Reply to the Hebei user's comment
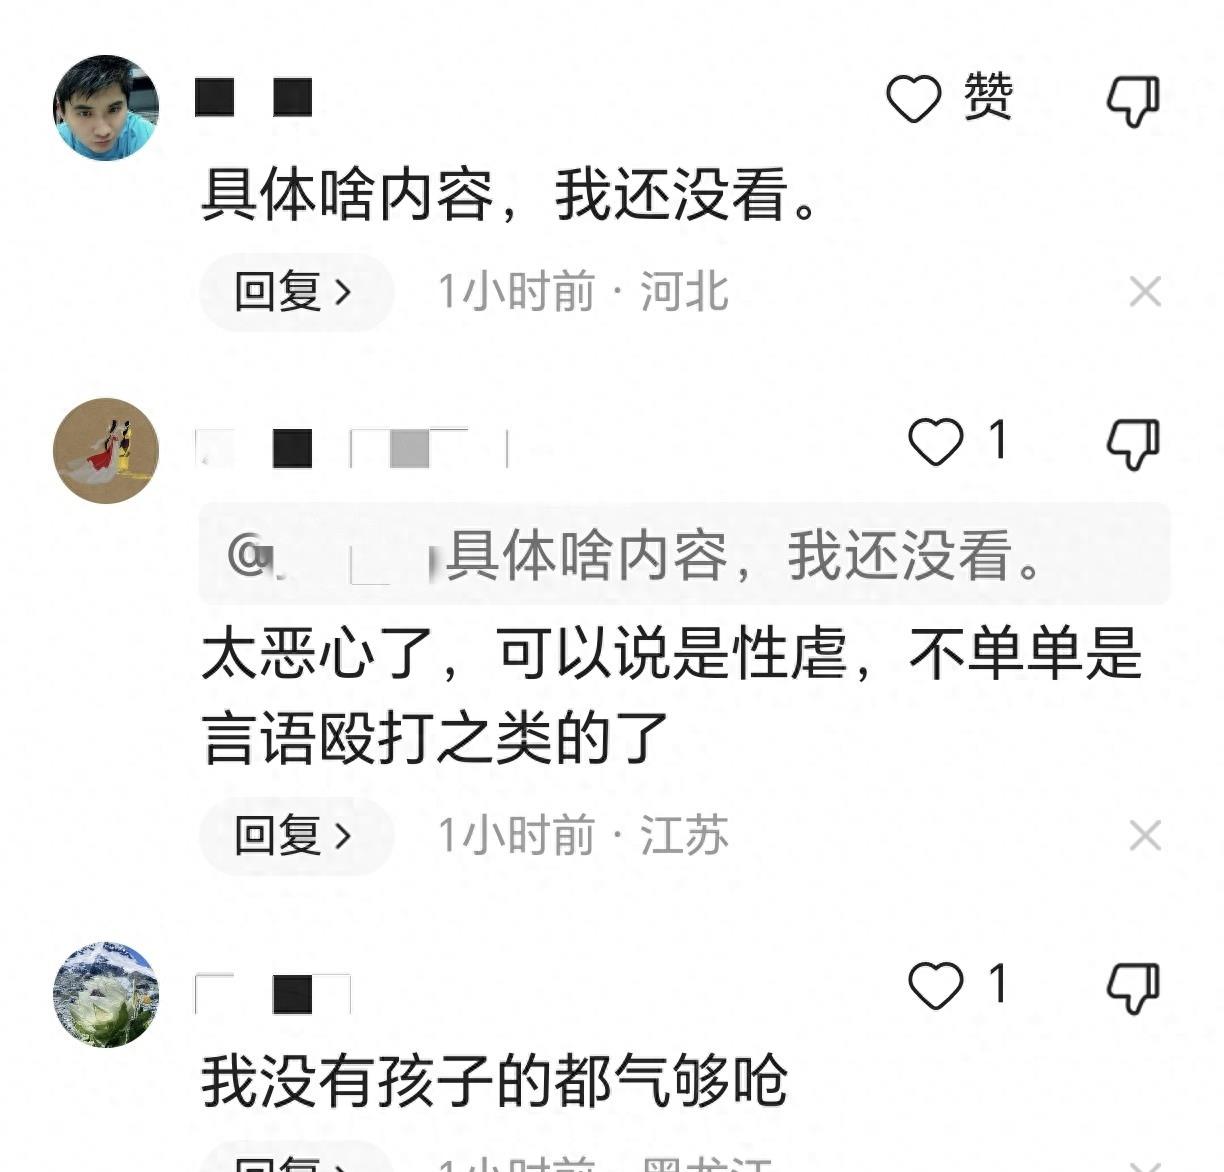This screenshot has height=1172, width=1224. 296,292
